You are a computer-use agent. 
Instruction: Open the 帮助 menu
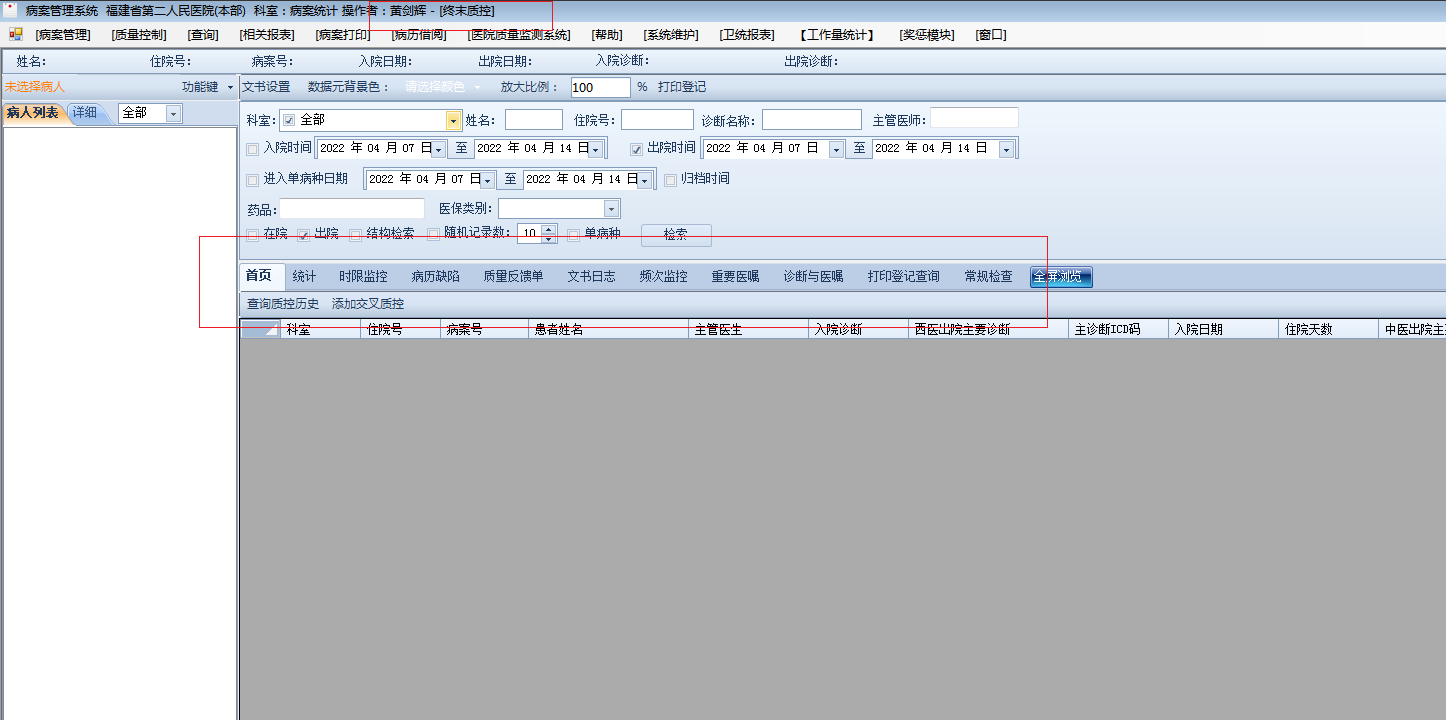(607, 35)
